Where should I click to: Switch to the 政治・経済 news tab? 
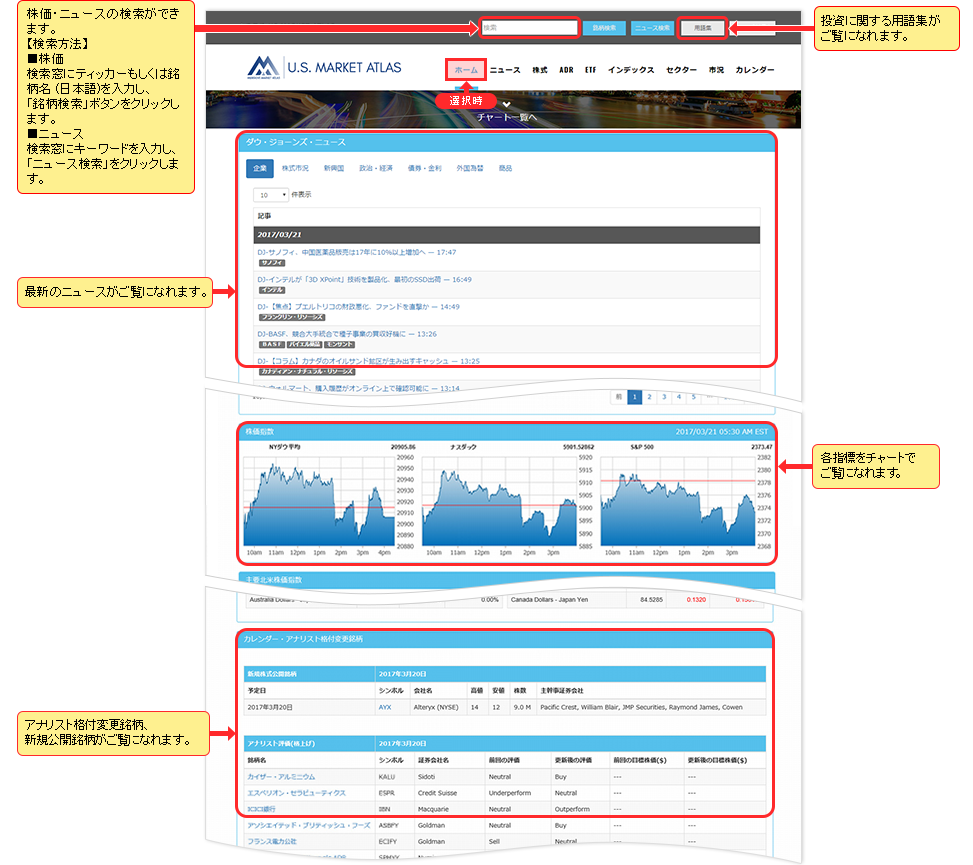376,168
